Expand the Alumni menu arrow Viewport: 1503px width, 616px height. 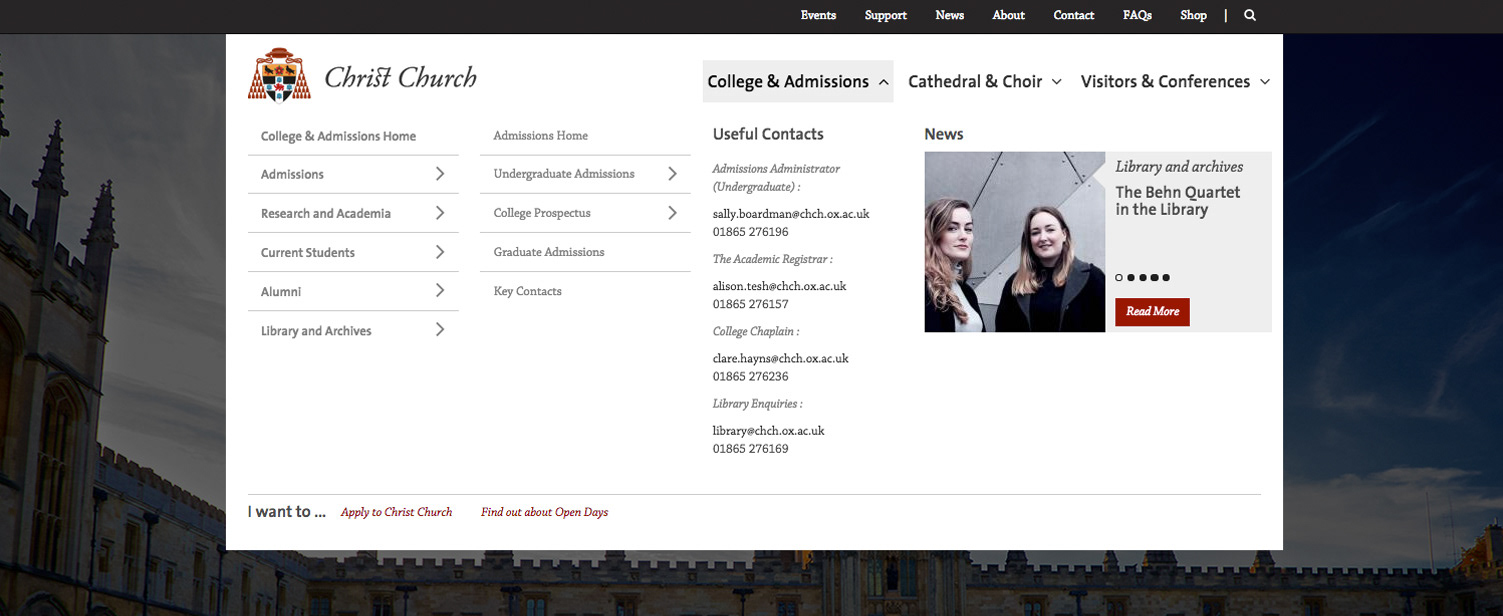[440, 291]
